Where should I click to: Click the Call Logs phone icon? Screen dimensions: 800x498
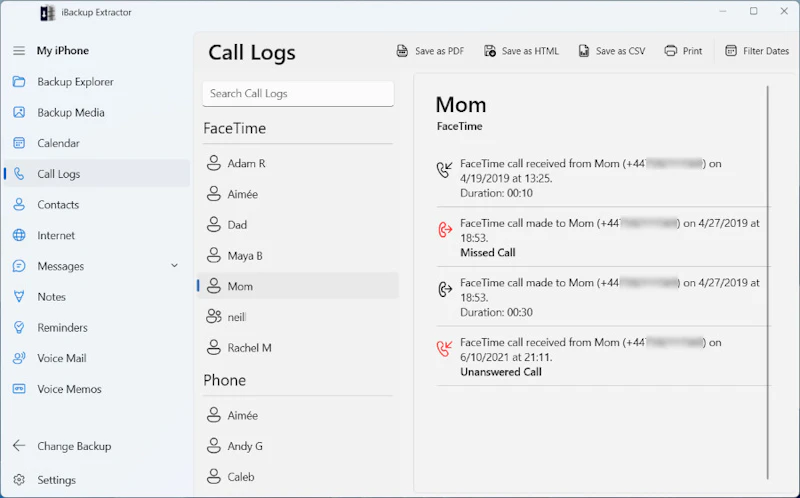tap(19, 174)
